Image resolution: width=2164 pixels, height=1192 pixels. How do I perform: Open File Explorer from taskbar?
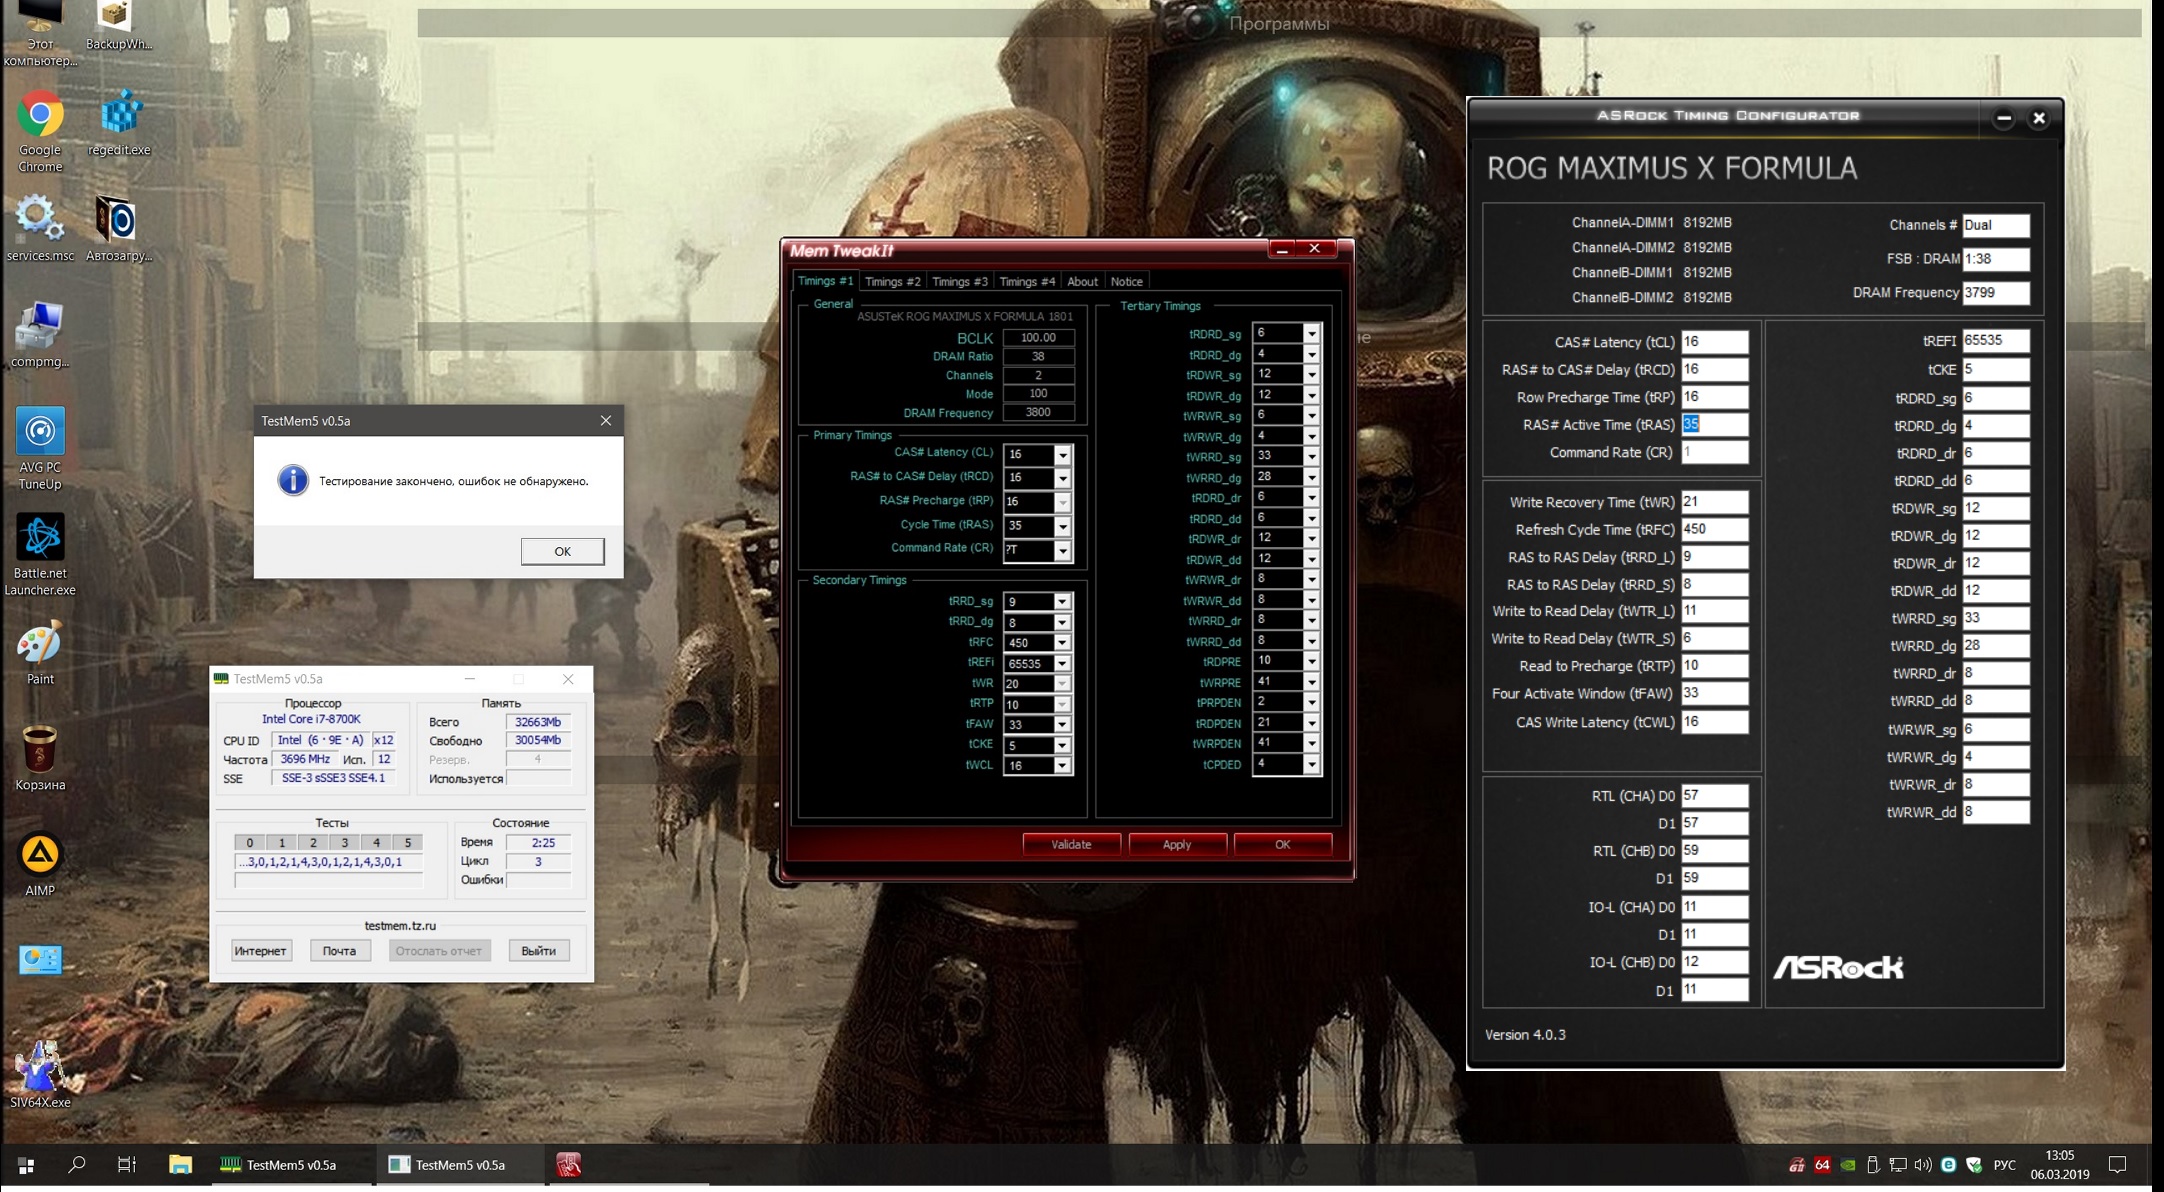click(180, 1164)
